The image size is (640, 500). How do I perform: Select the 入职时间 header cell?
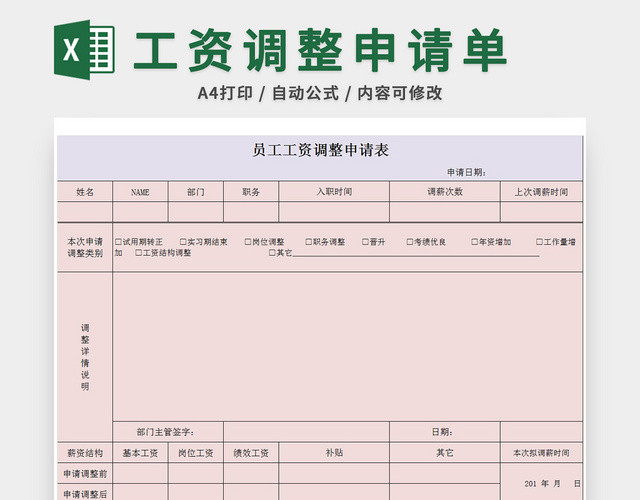click(334, 191)
